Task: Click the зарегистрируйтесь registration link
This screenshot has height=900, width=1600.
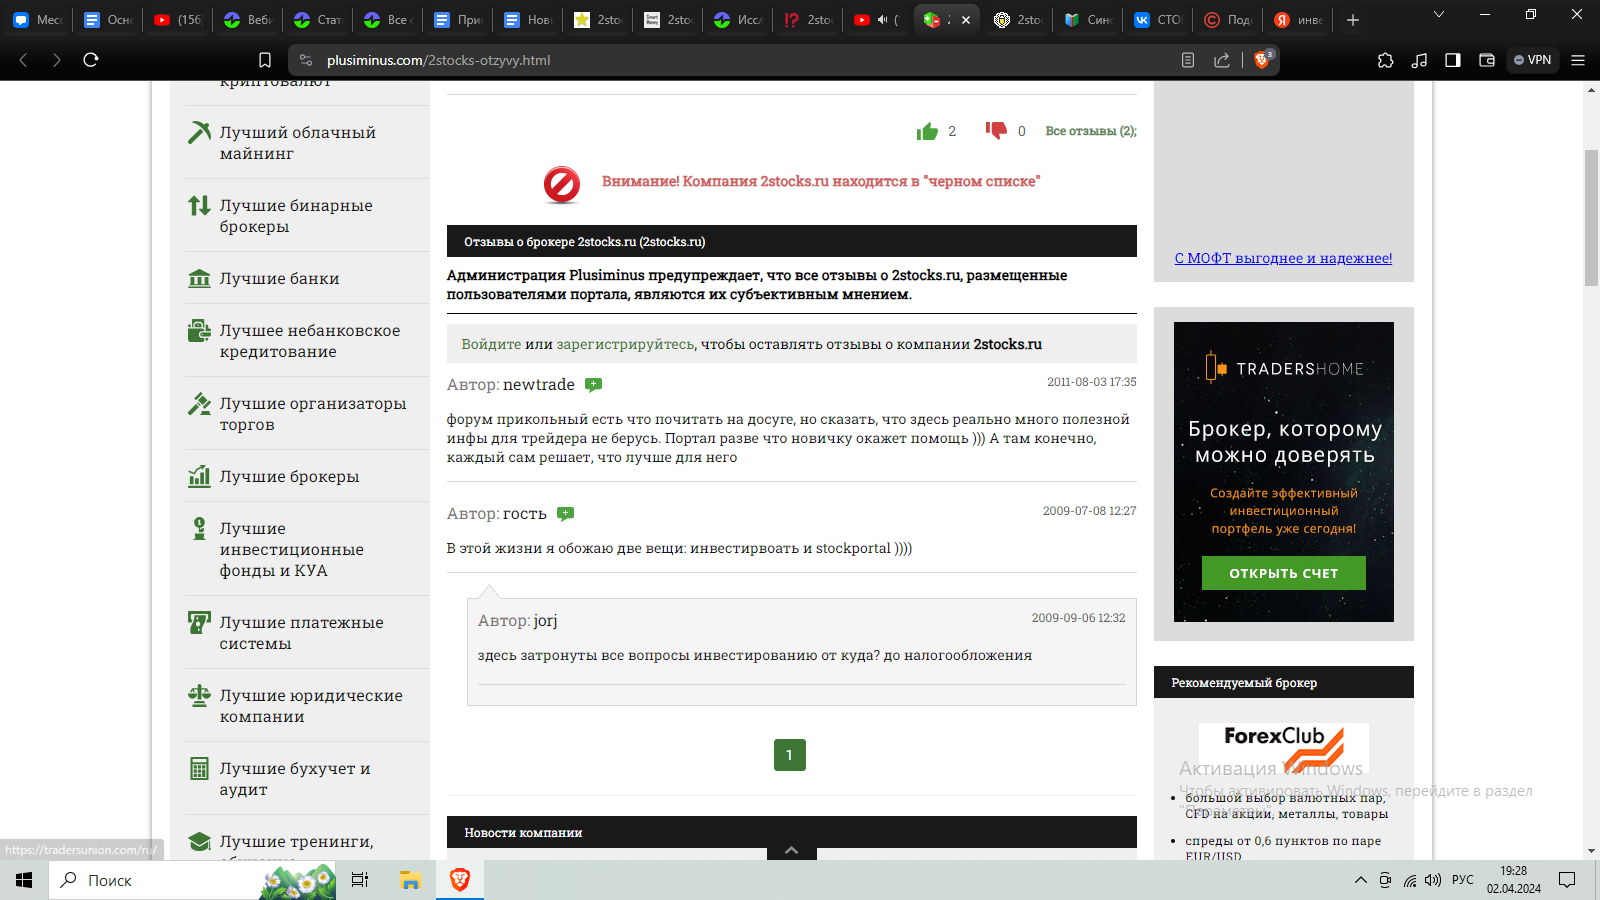Action: point(625,344)
